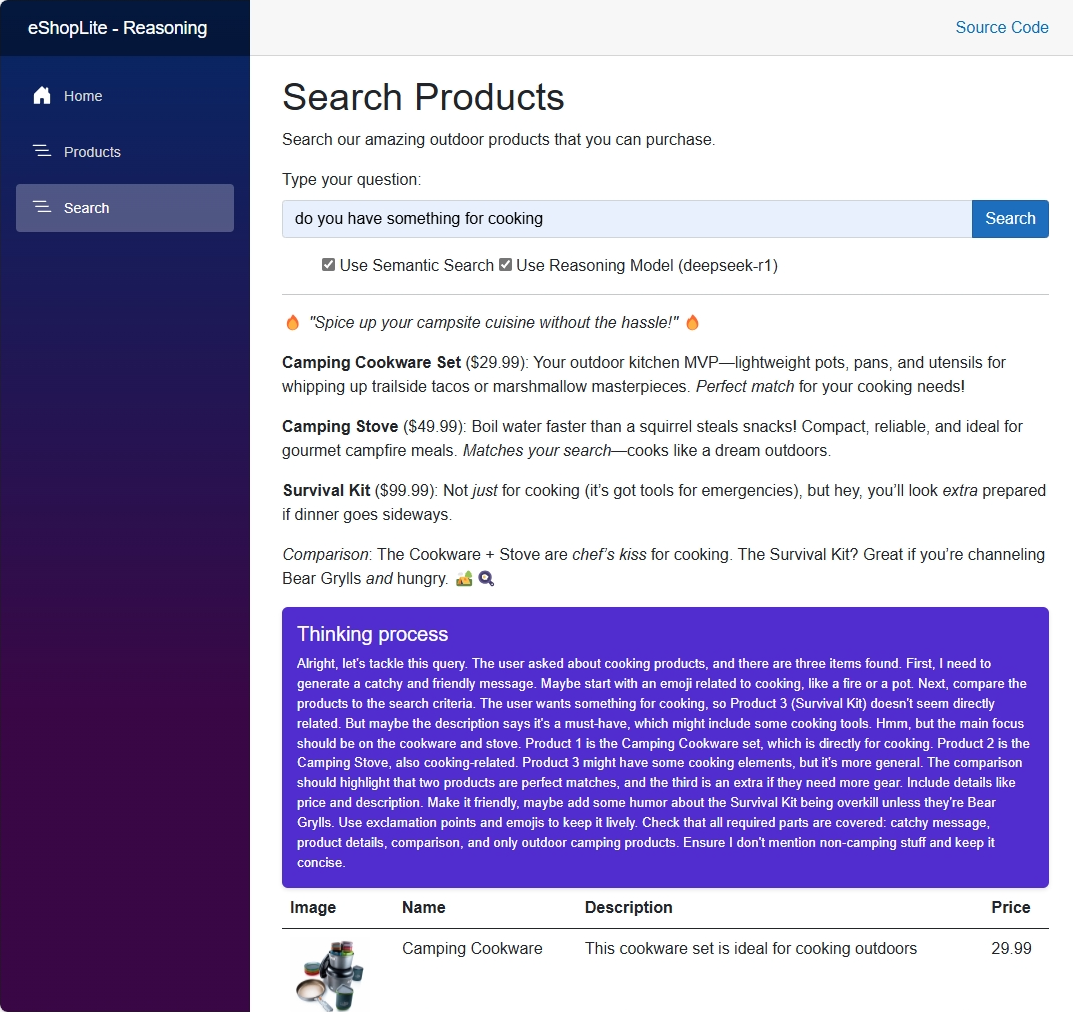Click the Home icon in the sidebar

(42, 95)
